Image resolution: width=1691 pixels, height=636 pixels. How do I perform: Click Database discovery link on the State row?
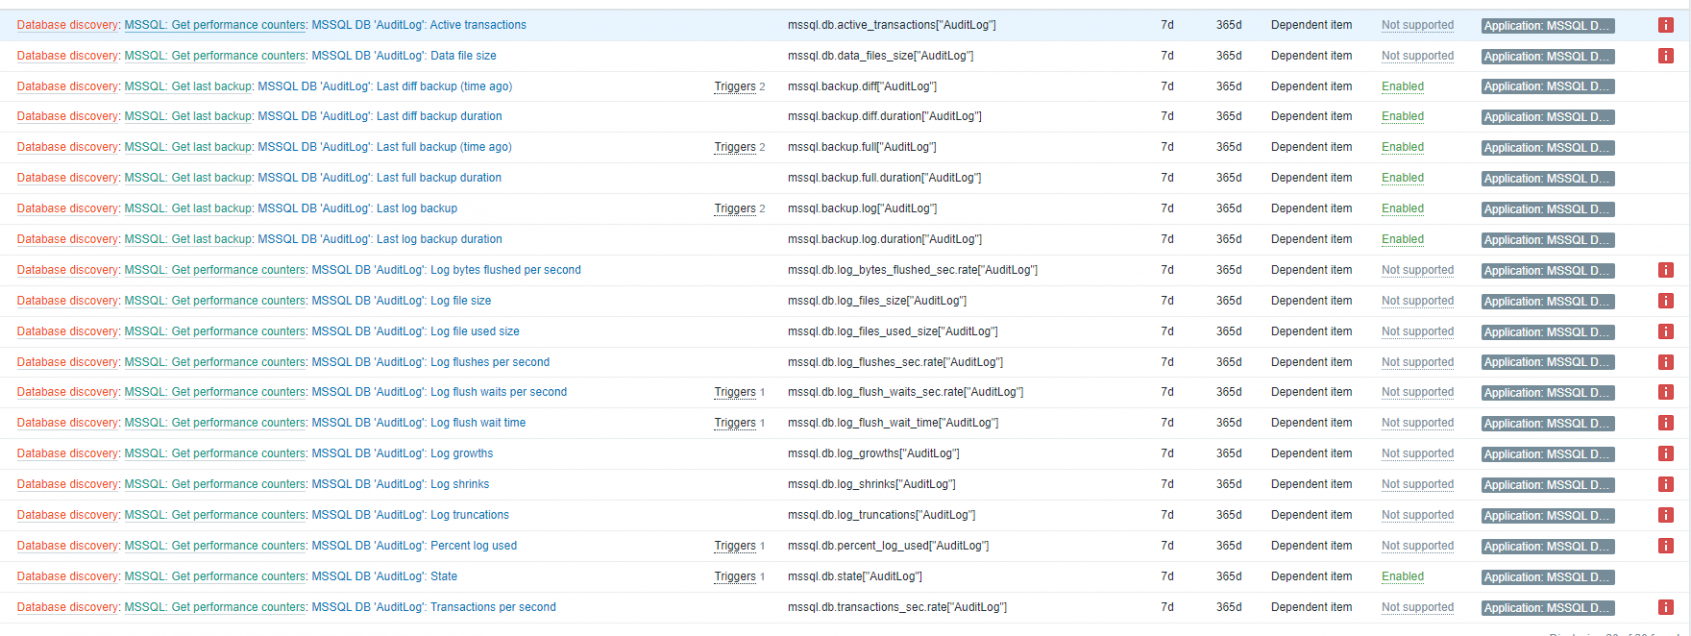click(67, 576)
